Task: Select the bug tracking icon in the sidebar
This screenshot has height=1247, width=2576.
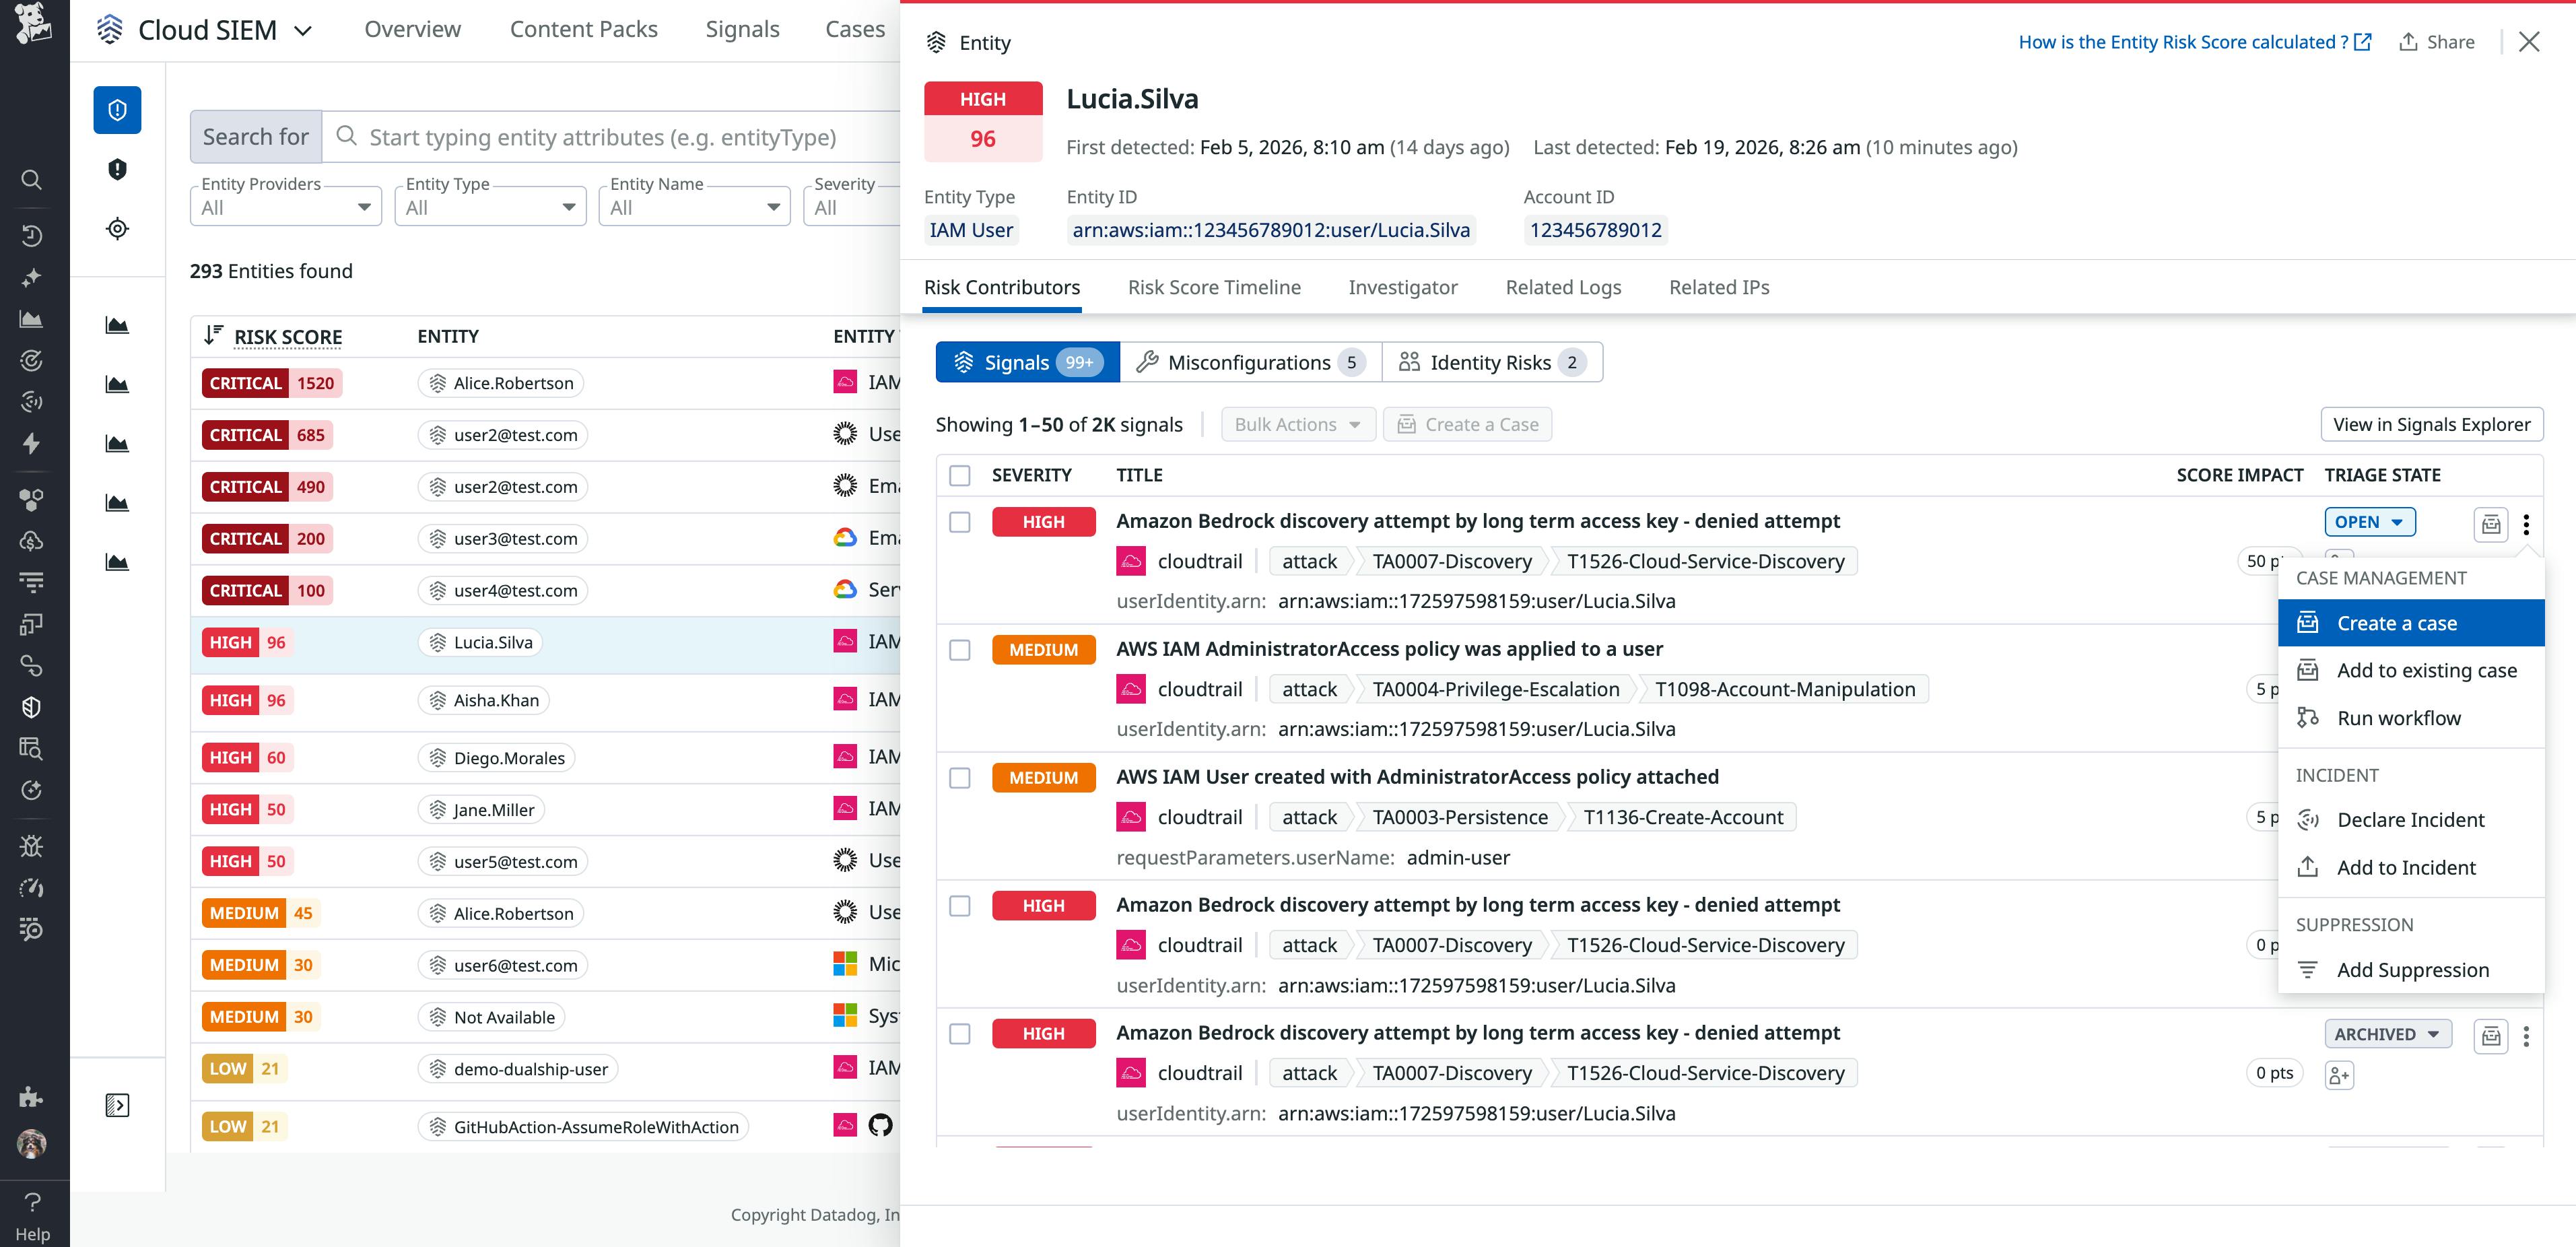Action: click(31, 845)
